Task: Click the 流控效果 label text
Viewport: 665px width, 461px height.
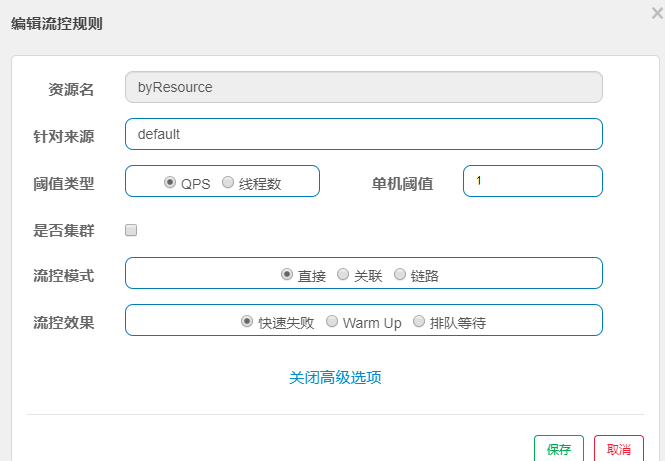Action: [64, 322]
